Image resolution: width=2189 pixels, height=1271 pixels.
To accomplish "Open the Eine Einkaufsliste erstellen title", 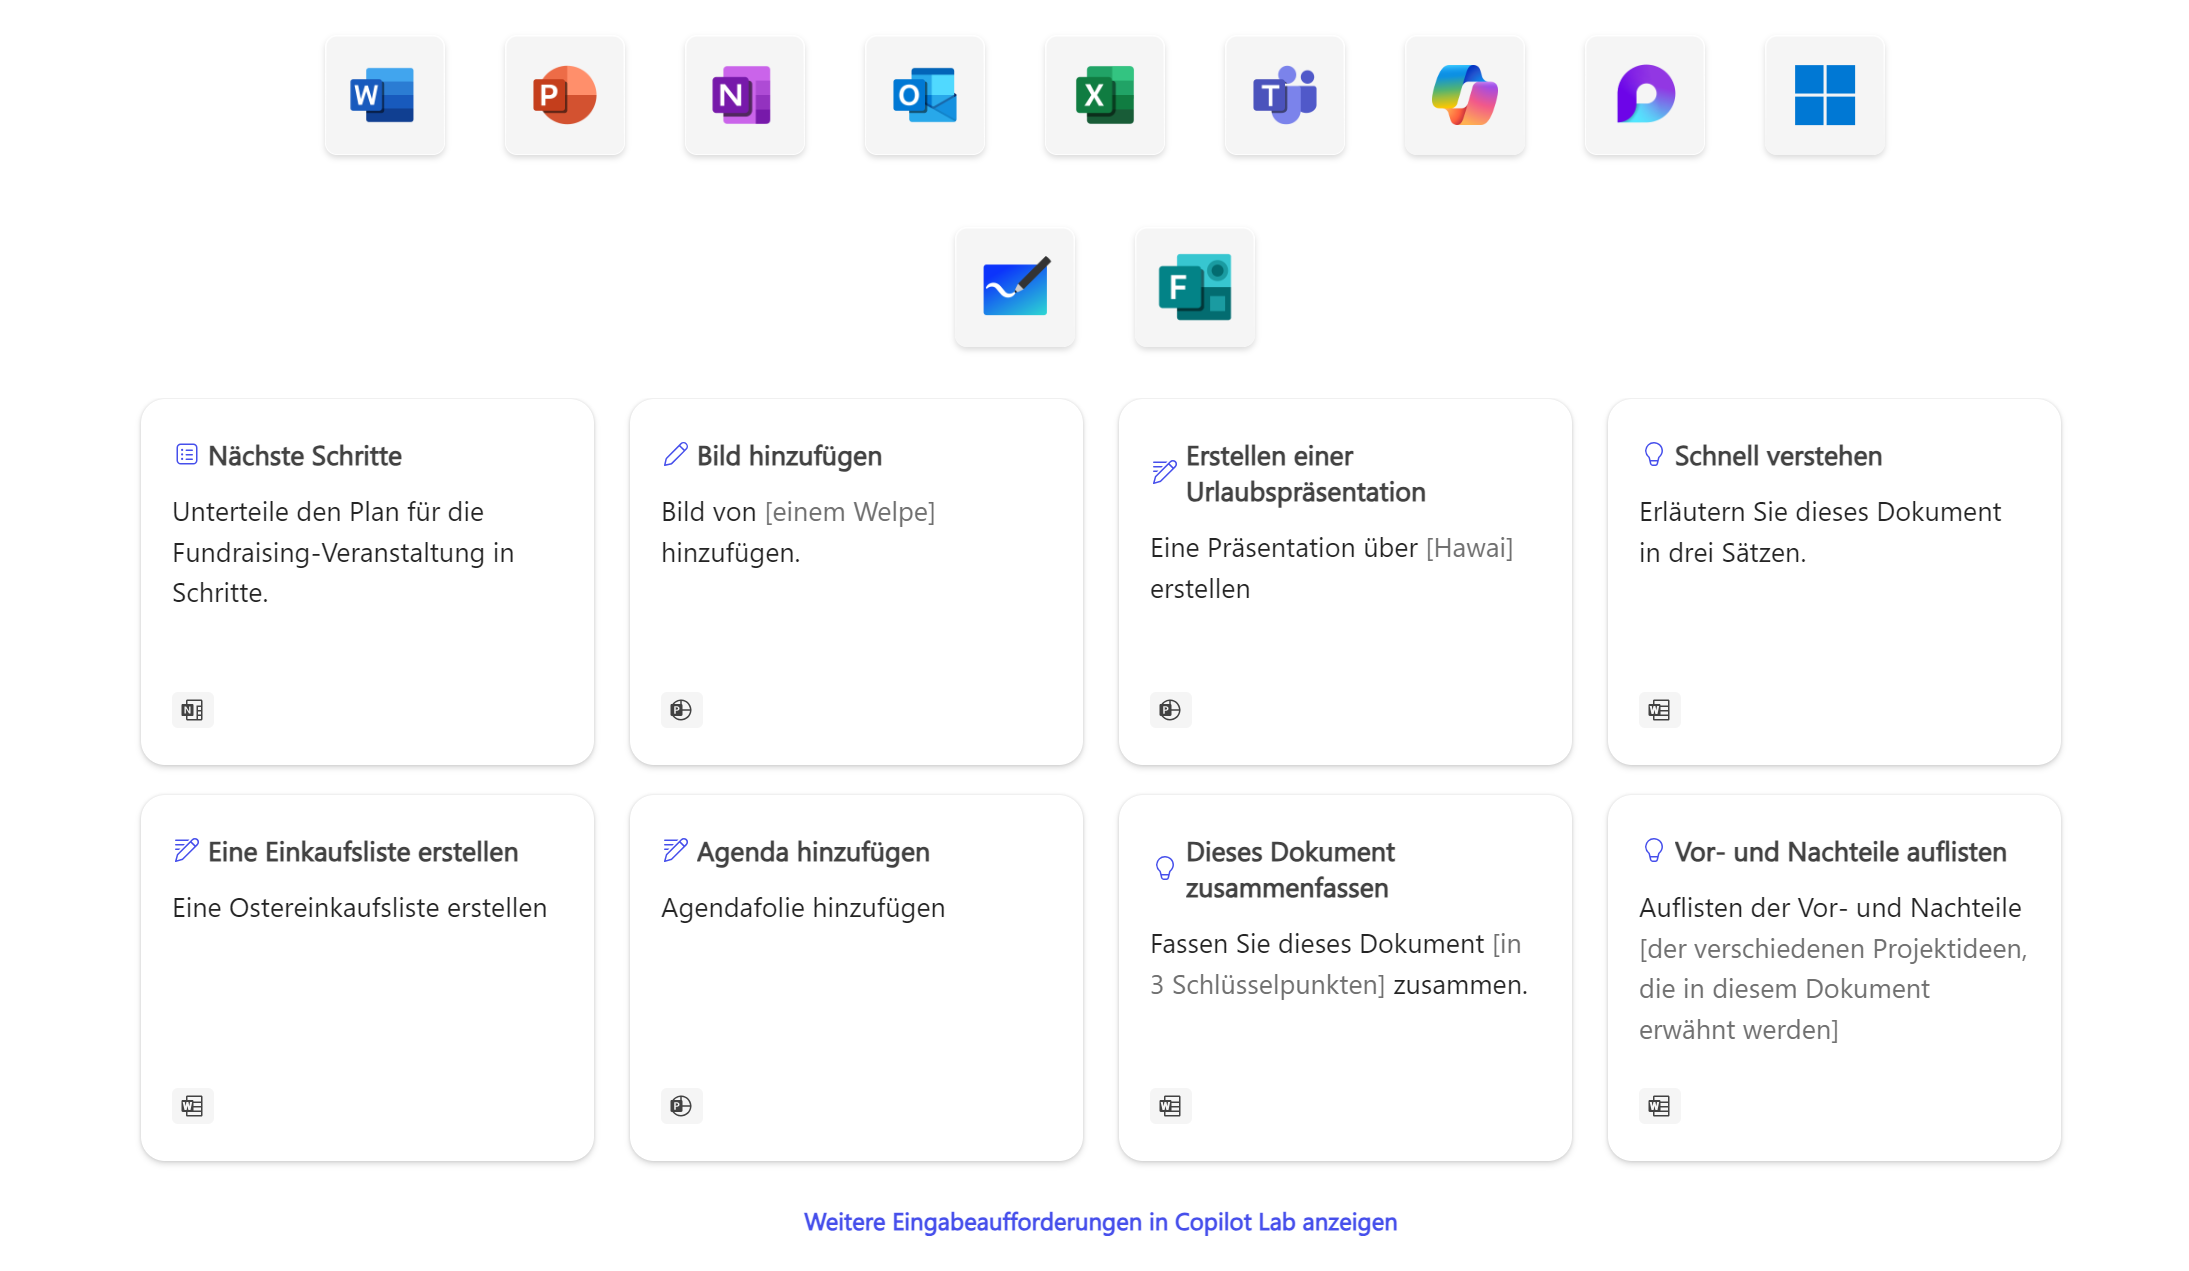I will coord(363,852).
